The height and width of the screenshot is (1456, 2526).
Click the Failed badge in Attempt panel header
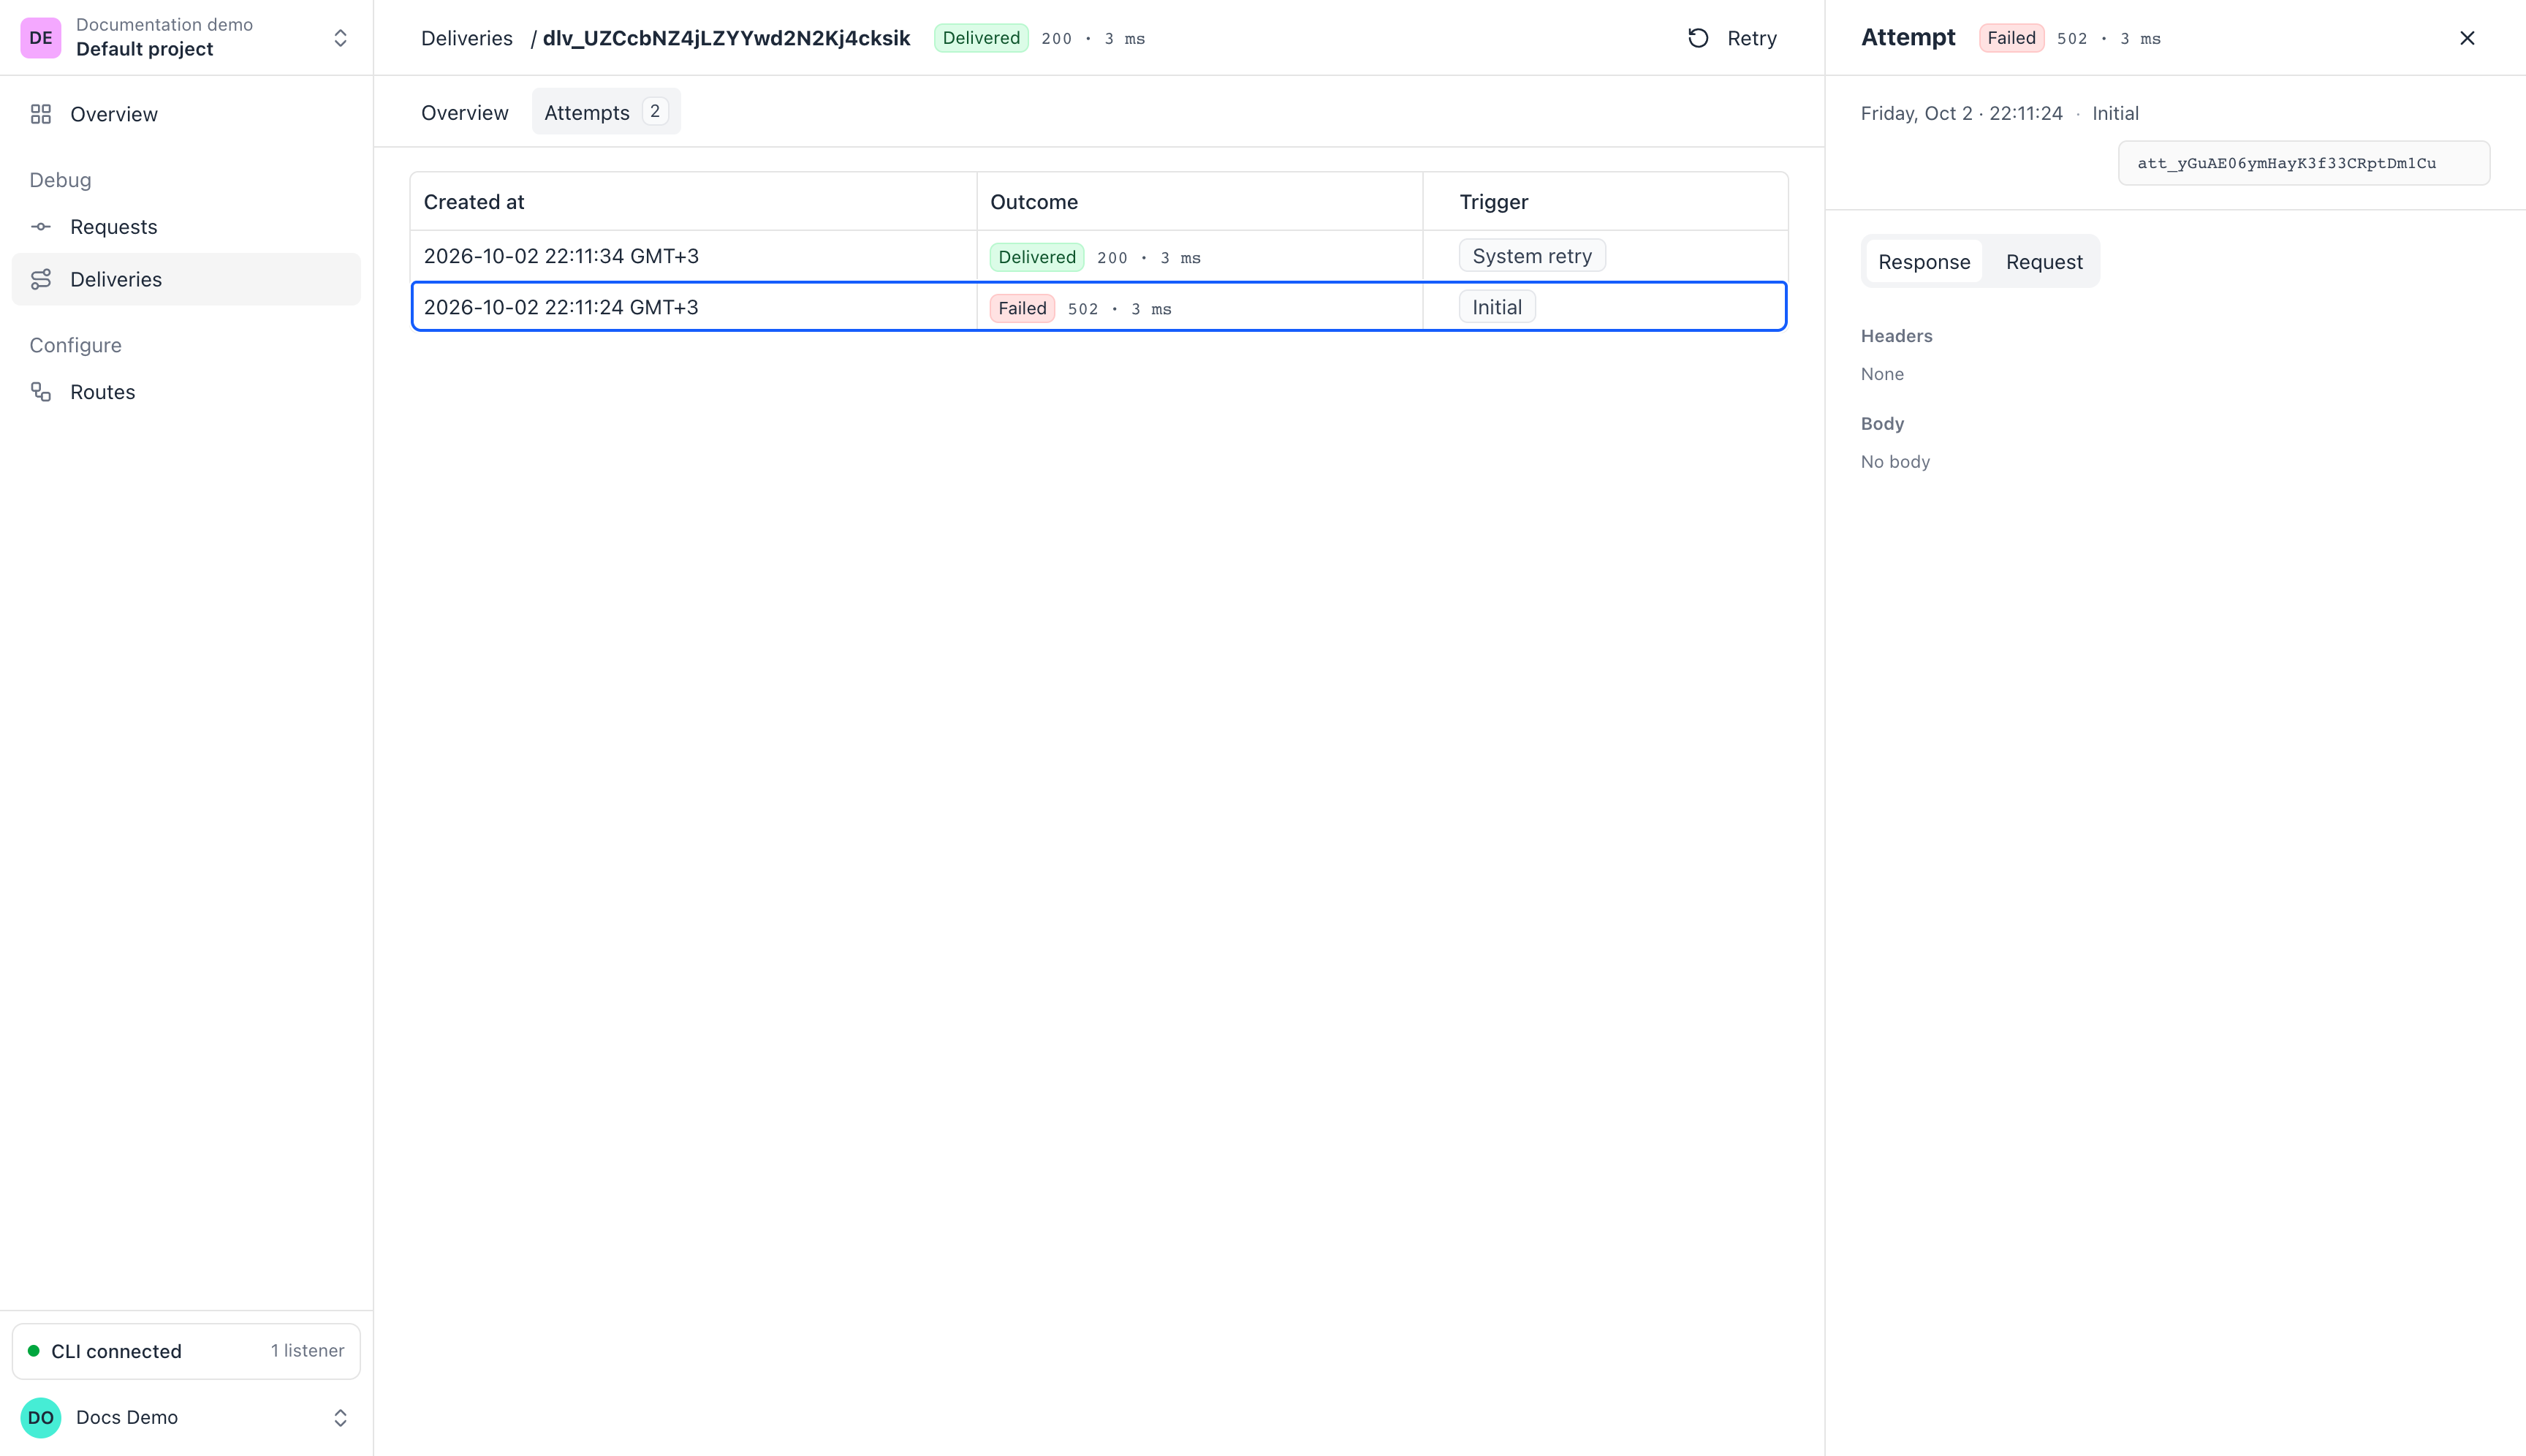(2011, 38)
